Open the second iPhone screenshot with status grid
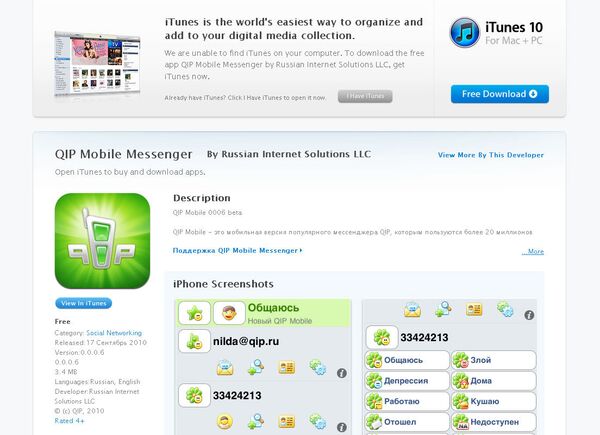This screenshot has width=600, height=435. pyautogui.click(x=450, y=367)
